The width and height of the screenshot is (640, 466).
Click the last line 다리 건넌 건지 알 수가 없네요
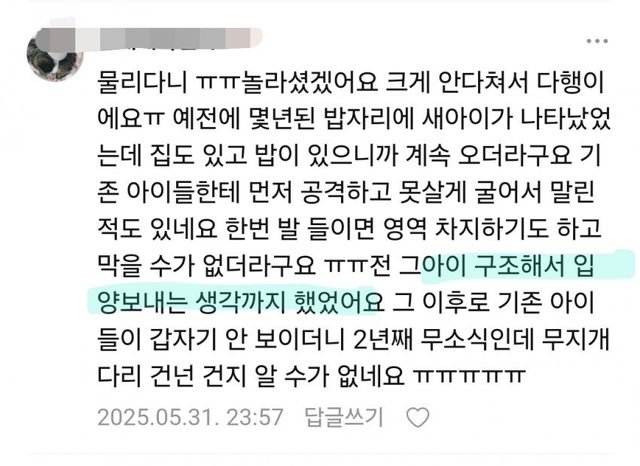pos(251,375)
